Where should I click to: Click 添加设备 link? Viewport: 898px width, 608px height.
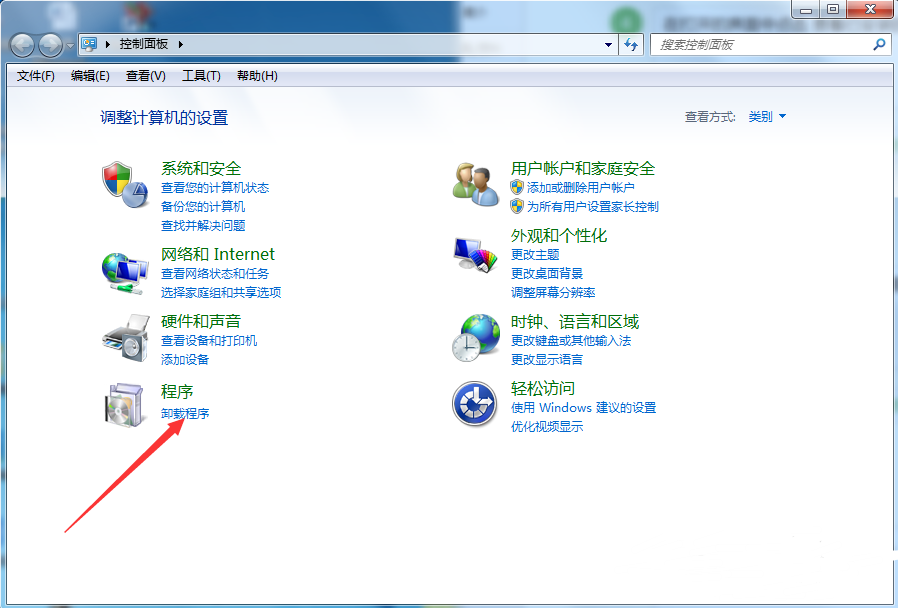point(185,360)
